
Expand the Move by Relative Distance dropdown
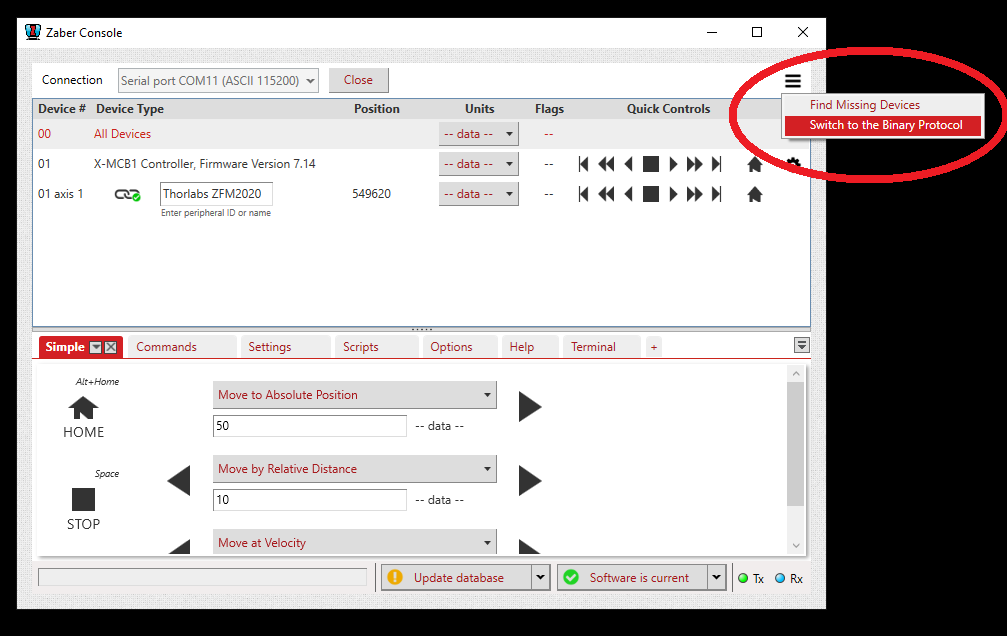[488, 468]
